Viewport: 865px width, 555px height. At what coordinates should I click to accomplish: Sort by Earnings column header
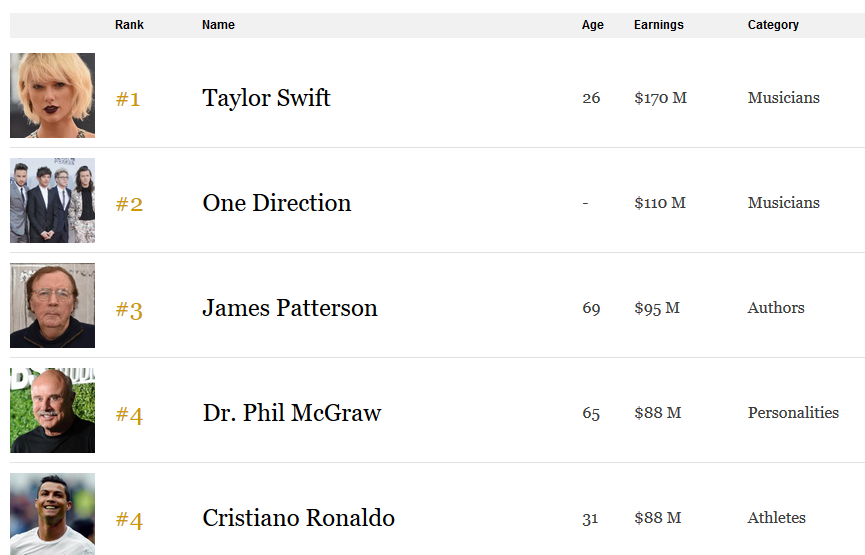[x=659, y=25]
